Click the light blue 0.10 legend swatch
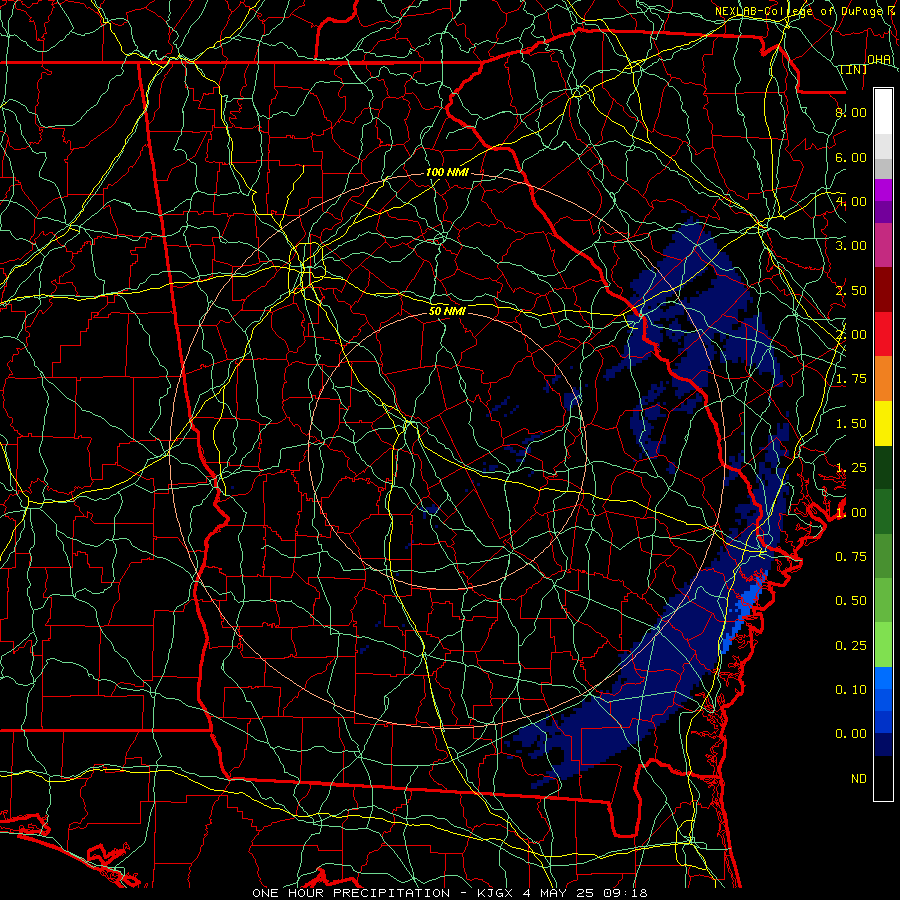 coord(883,678)
